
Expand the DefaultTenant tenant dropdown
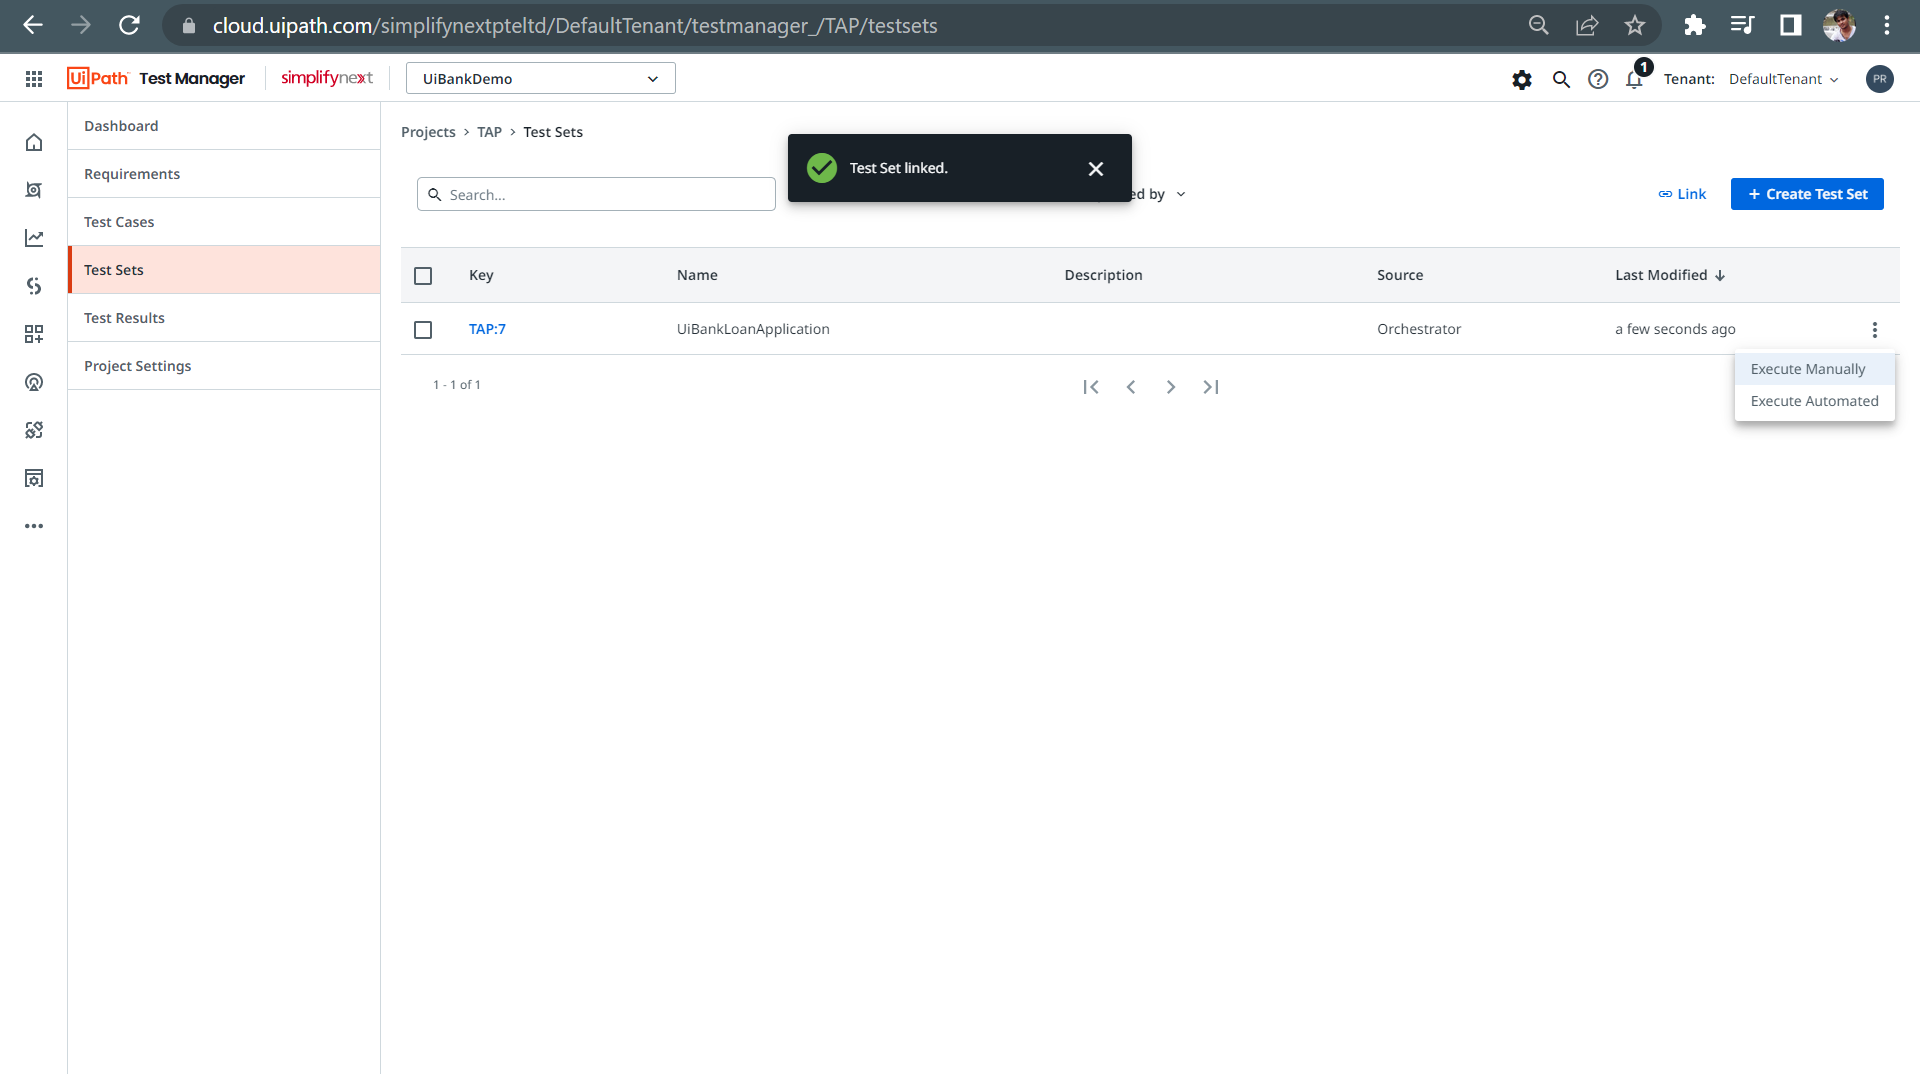(1784, 79)
